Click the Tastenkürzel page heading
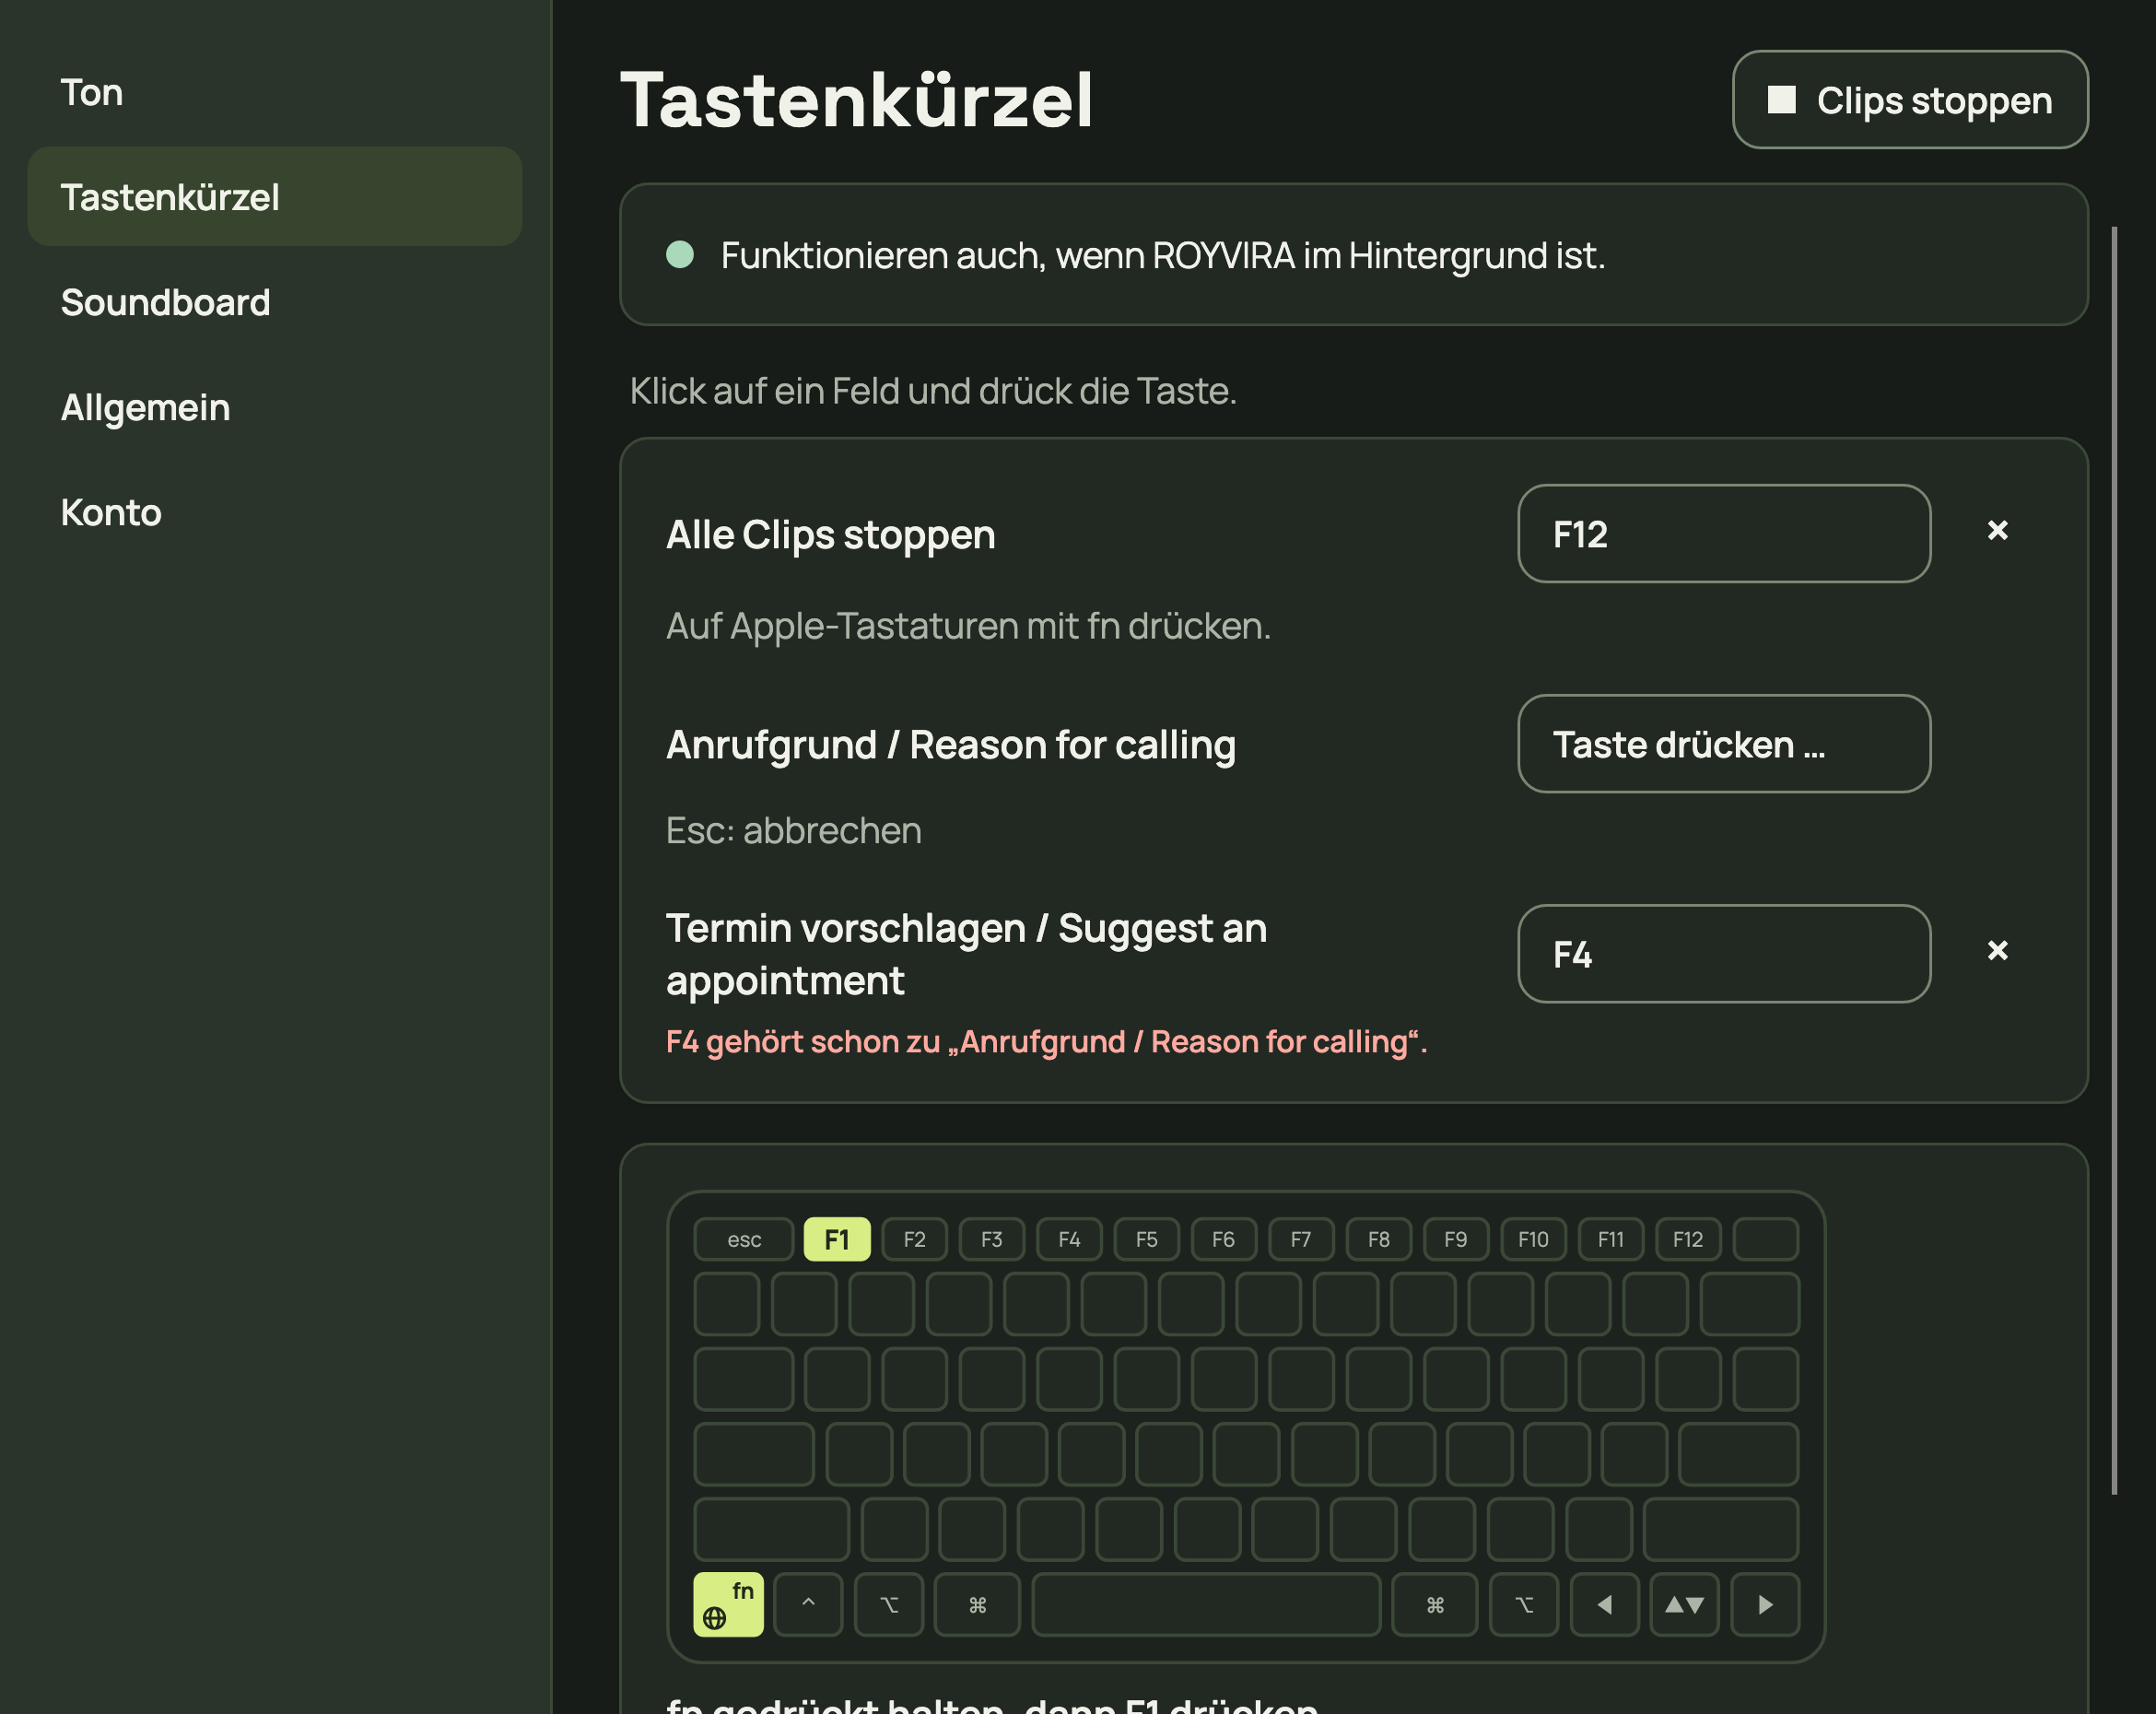The image size is (2156, 1714). pos(856,100)
